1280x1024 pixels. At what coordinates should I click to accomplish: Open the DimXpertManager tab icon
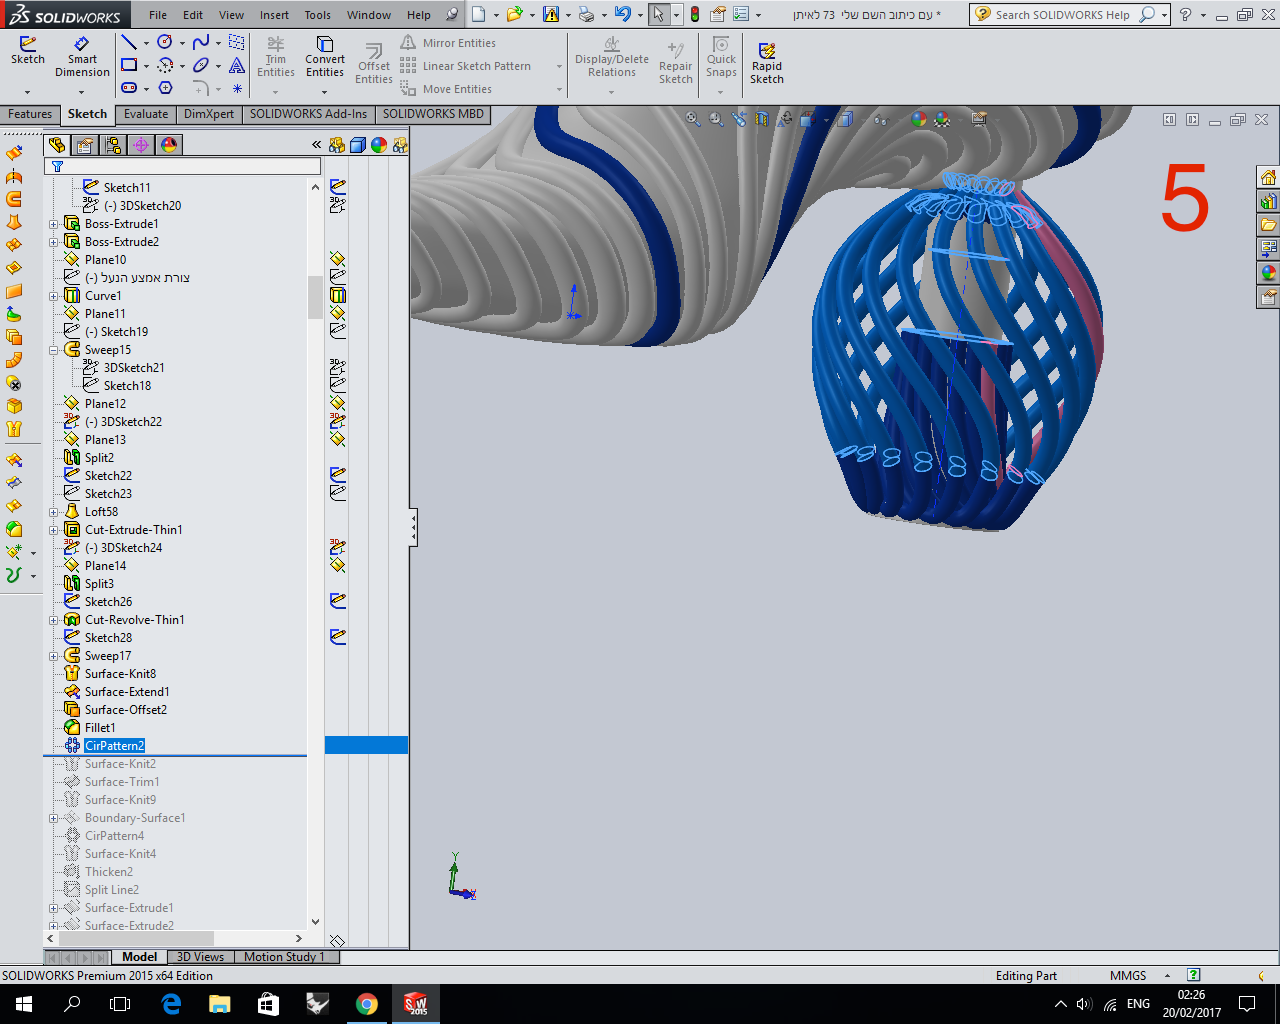[141, 145]
